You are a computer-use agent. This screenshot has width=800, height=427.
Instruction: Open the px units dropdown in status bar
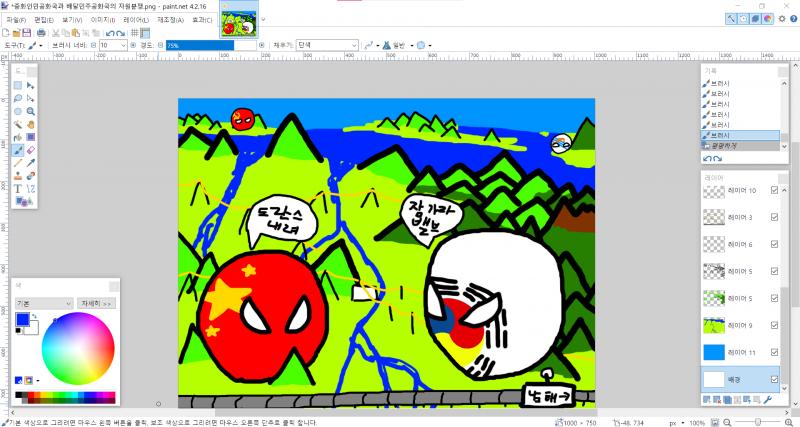676,423
